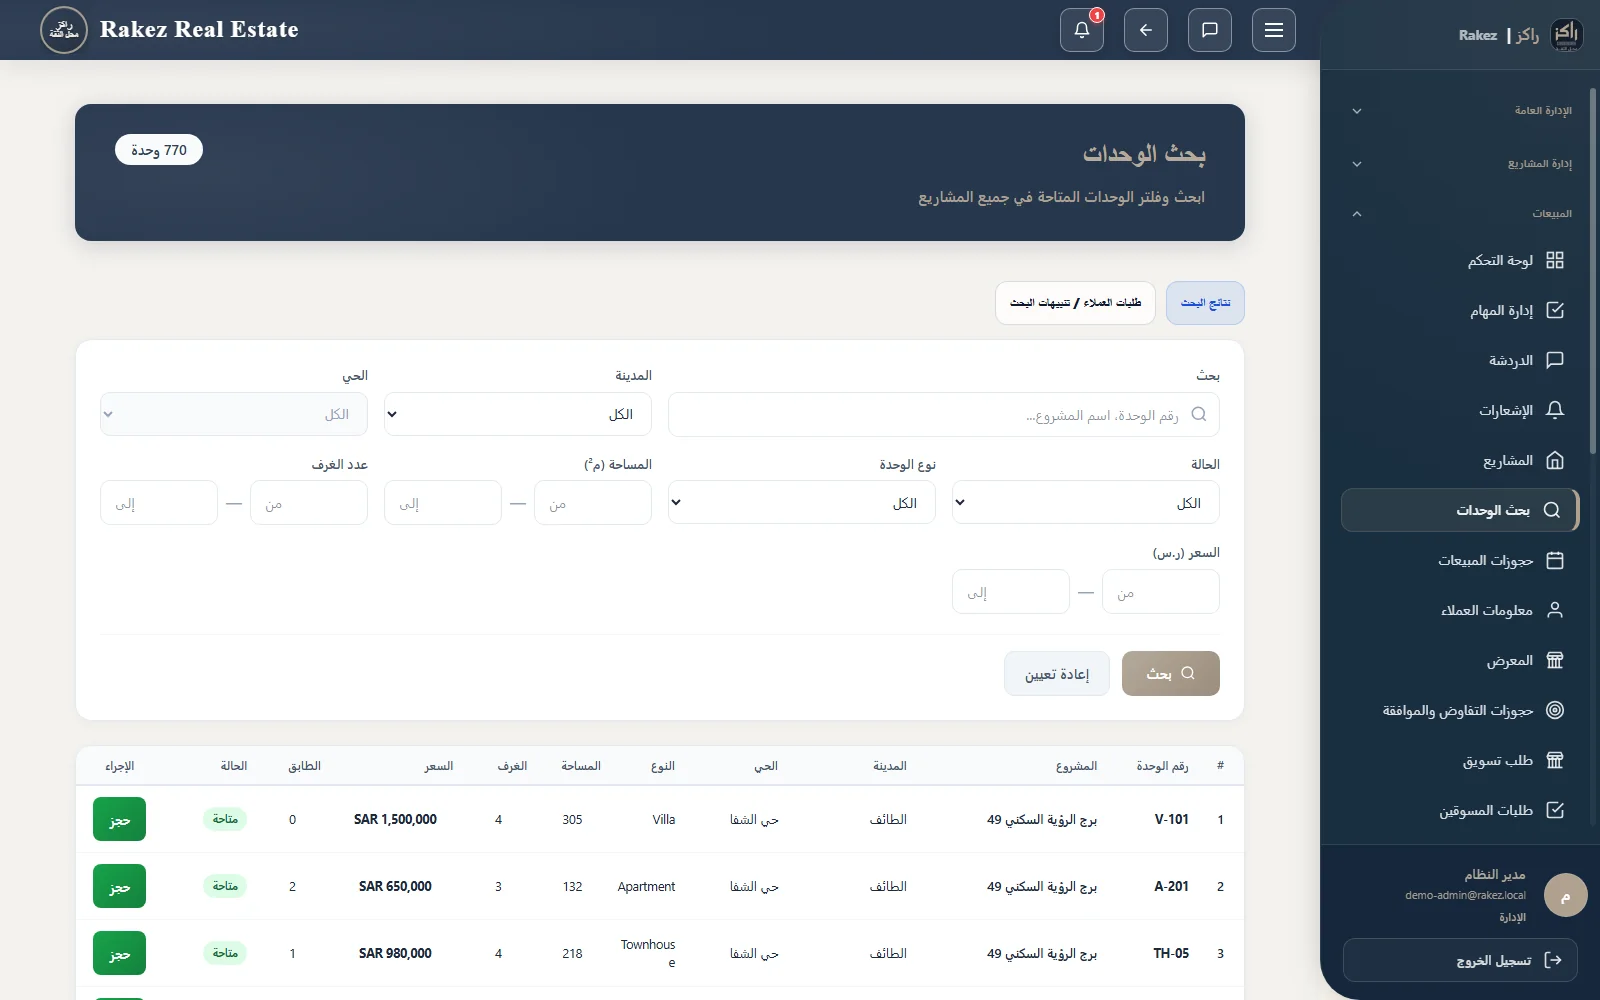Click حجز for unit TH-05

click(x=119, y=953)
